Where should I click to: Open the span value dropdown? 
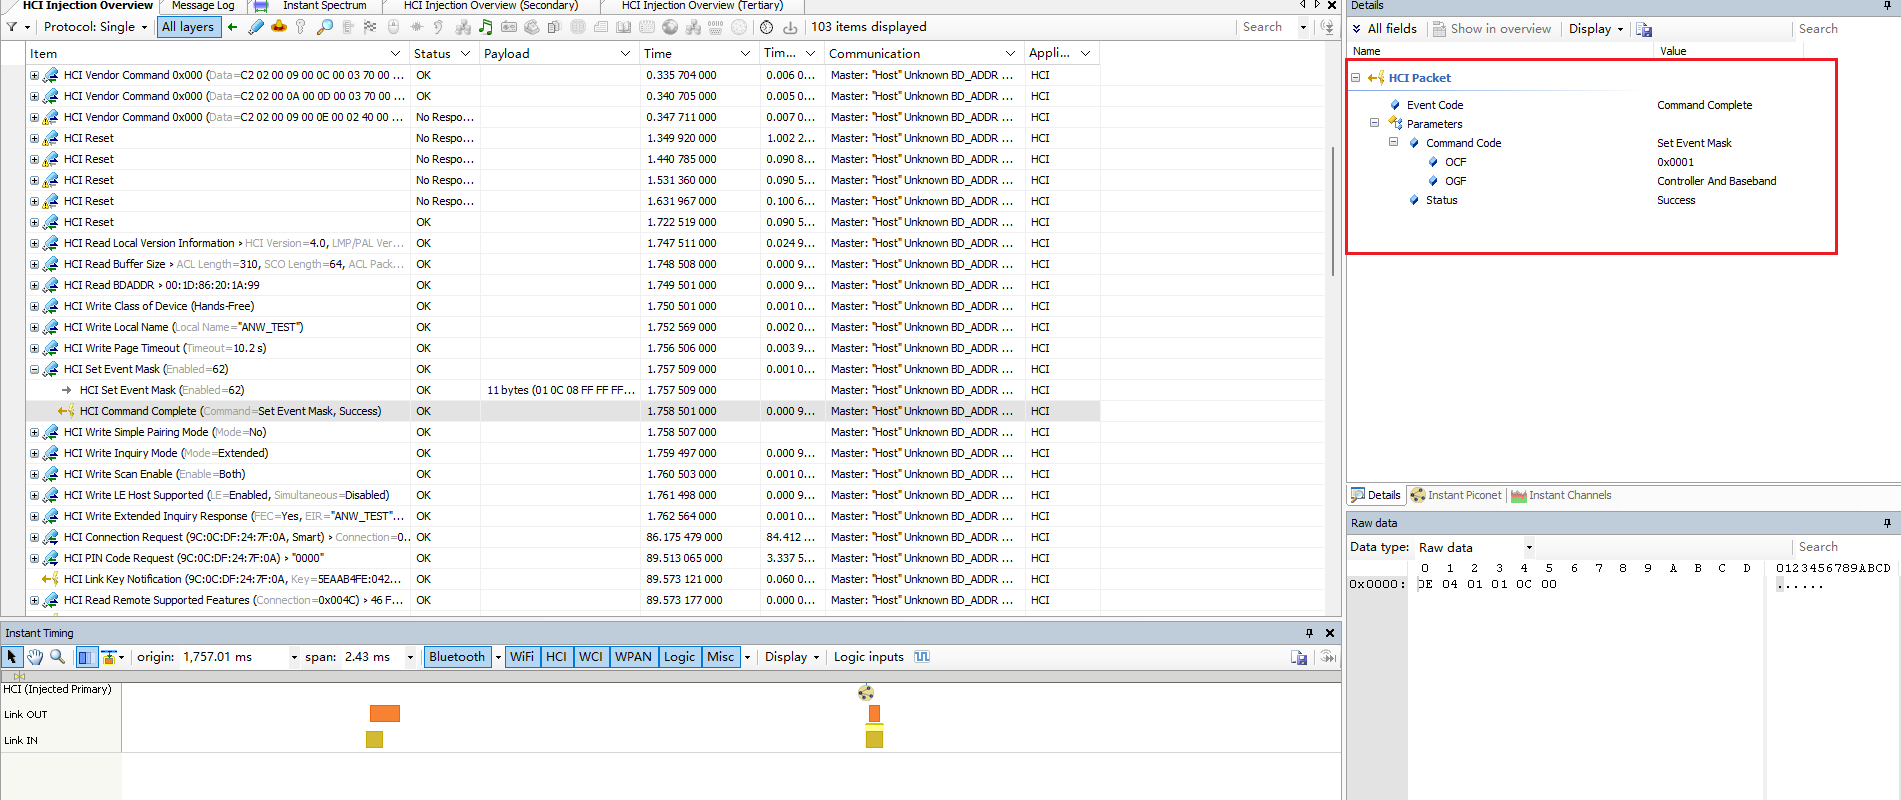pos(410,658)
